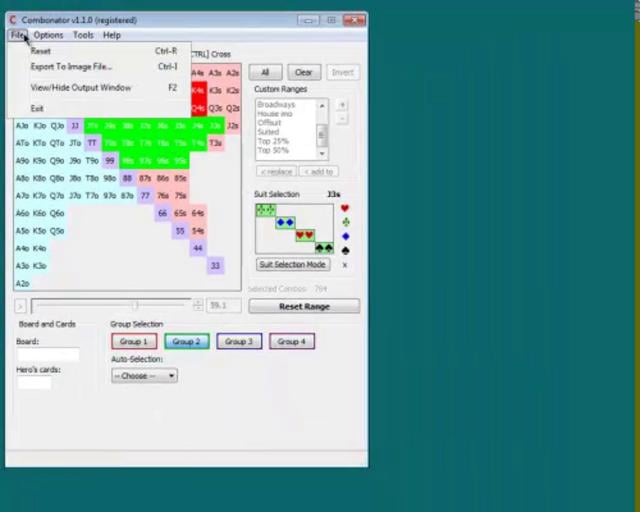Click the Board input field

(x=48, y=354)
